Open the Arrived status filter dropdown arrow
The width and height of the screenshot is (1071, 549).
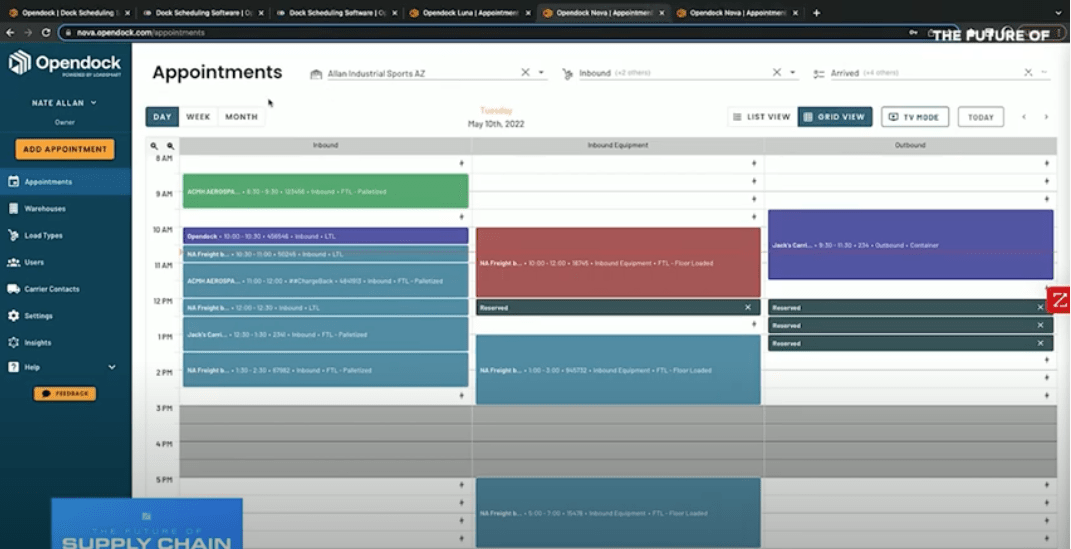click(x=1044, y=72)
